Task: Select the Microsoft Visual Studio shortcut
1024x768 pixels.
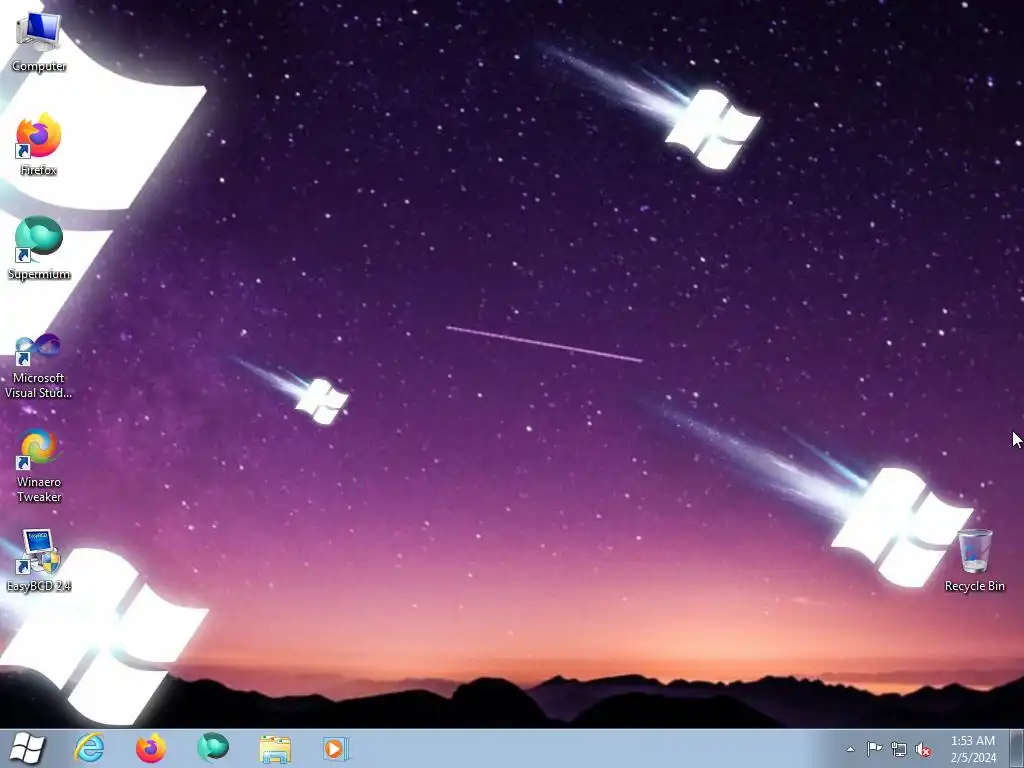Action: 39,366
